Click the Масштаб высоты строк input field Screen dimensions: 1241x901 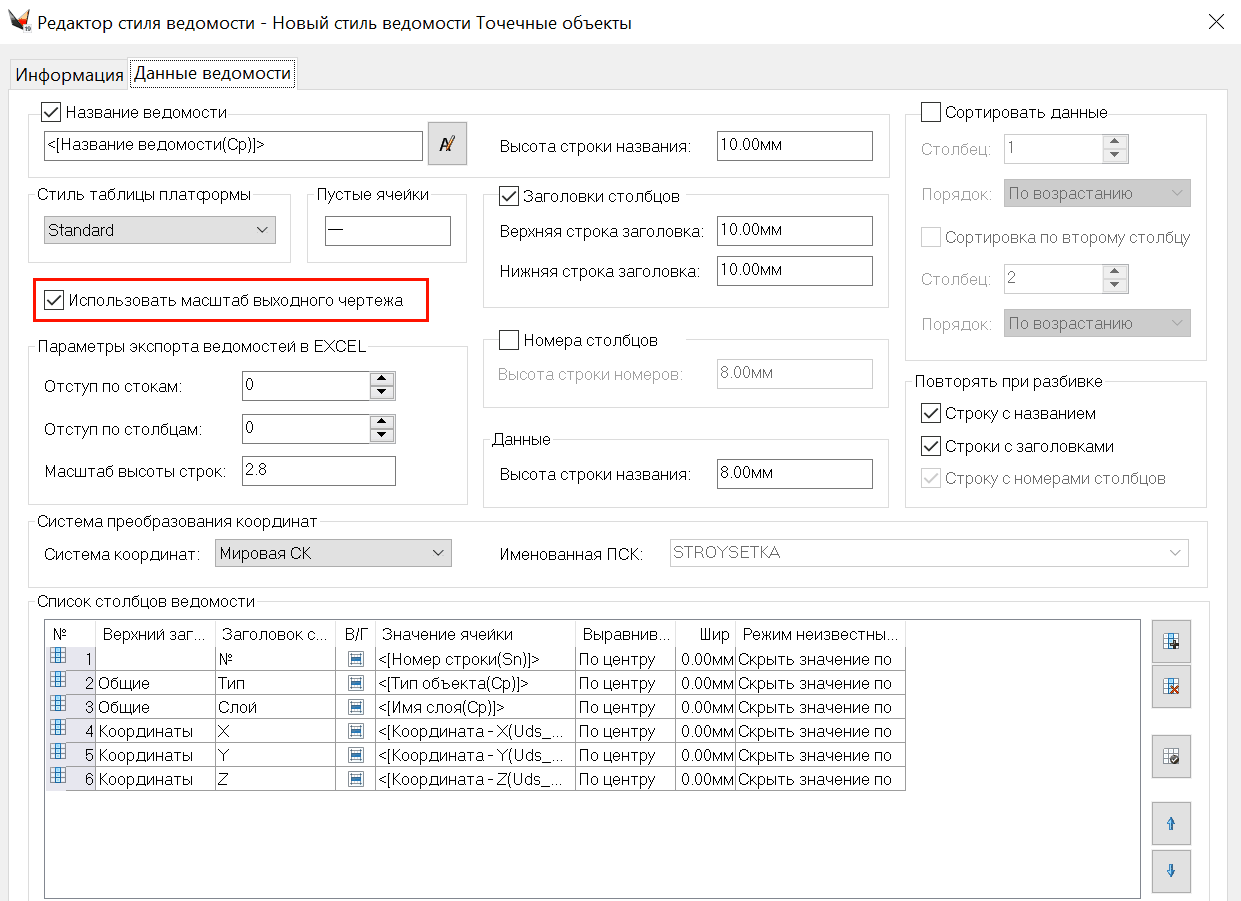coord(318,471)
